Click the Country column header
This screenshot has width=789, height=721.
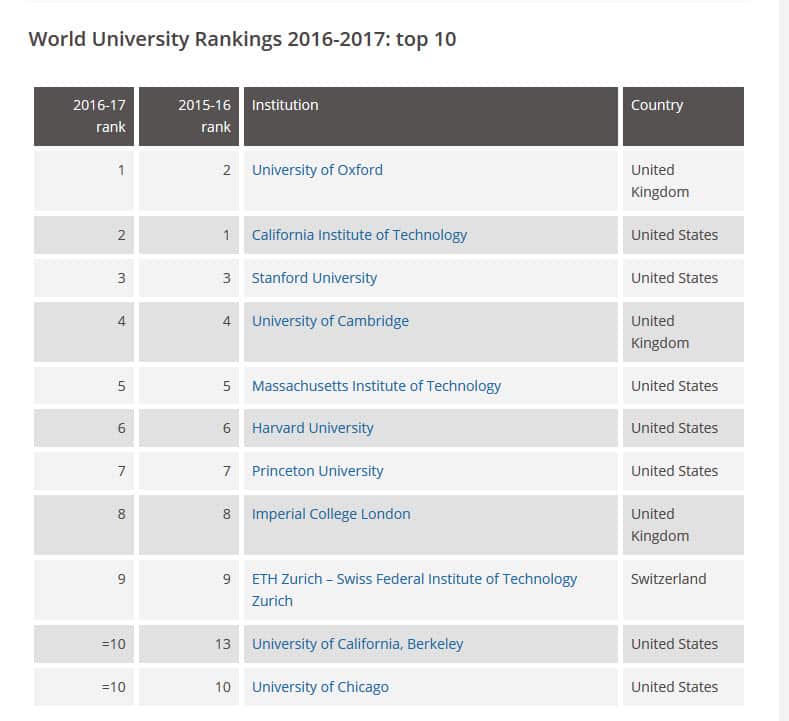(683, 116)
